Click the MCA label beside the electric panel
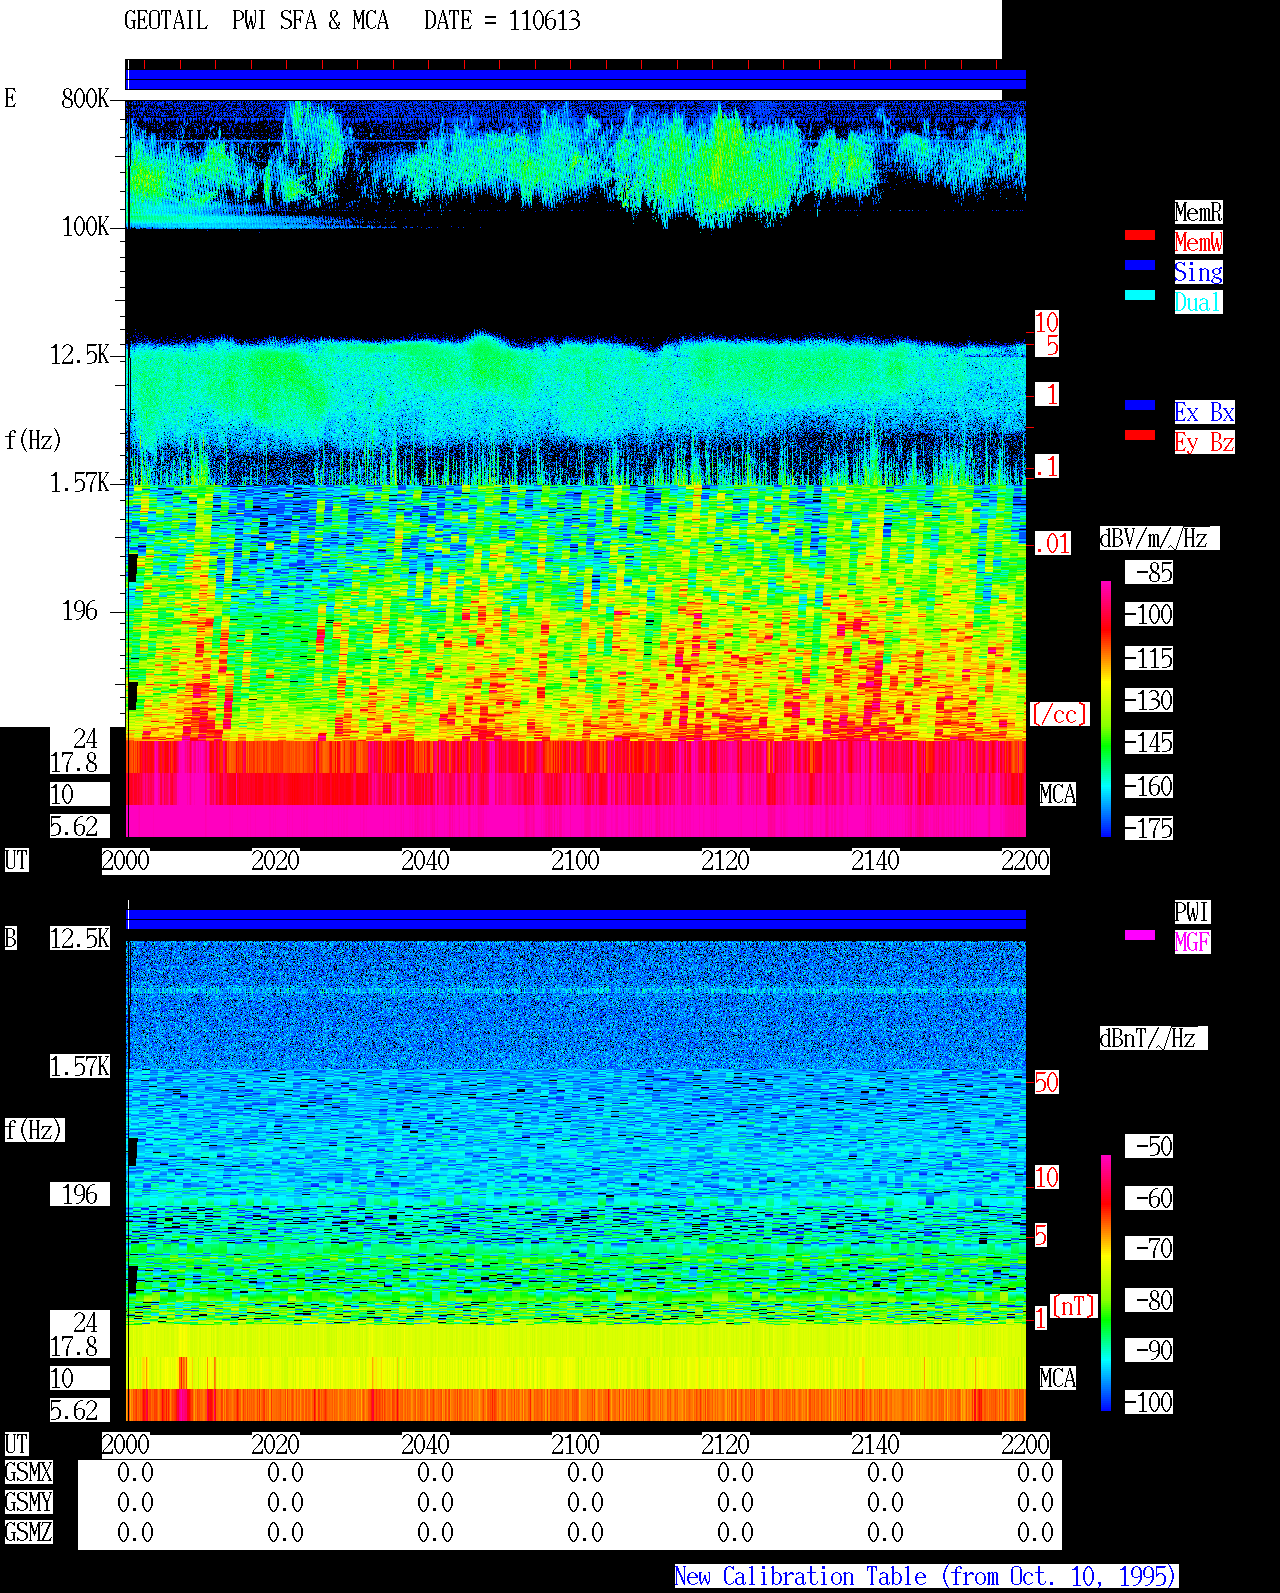Viewport: 1280px width, 1593px height. pyautogui.click(x=1058, y=795)
